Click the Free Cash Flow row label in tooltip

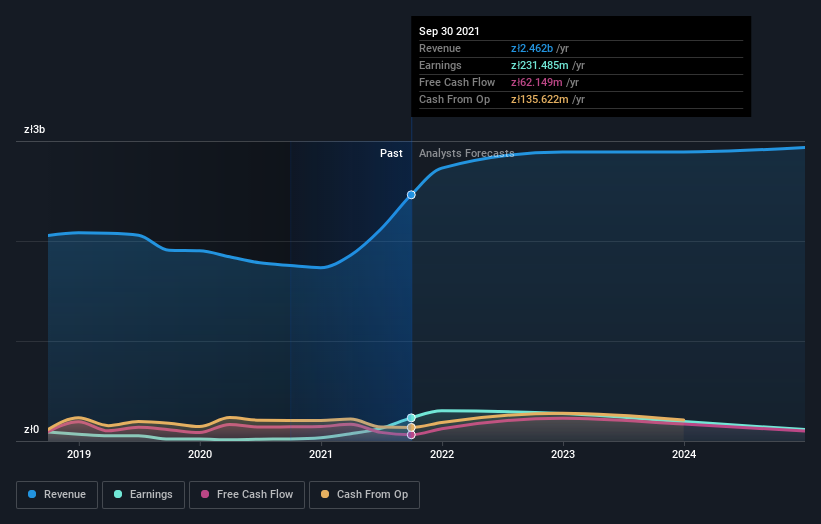[x=457, y=82]
